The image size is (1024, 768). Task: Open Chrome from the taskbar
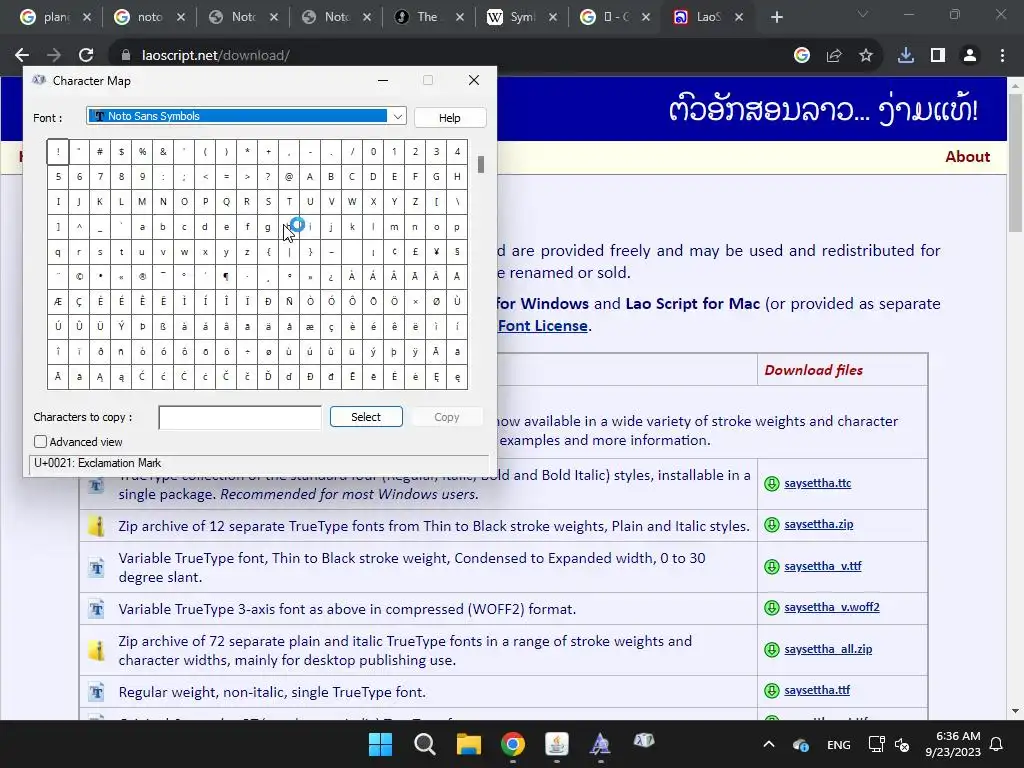pos(513,744)
